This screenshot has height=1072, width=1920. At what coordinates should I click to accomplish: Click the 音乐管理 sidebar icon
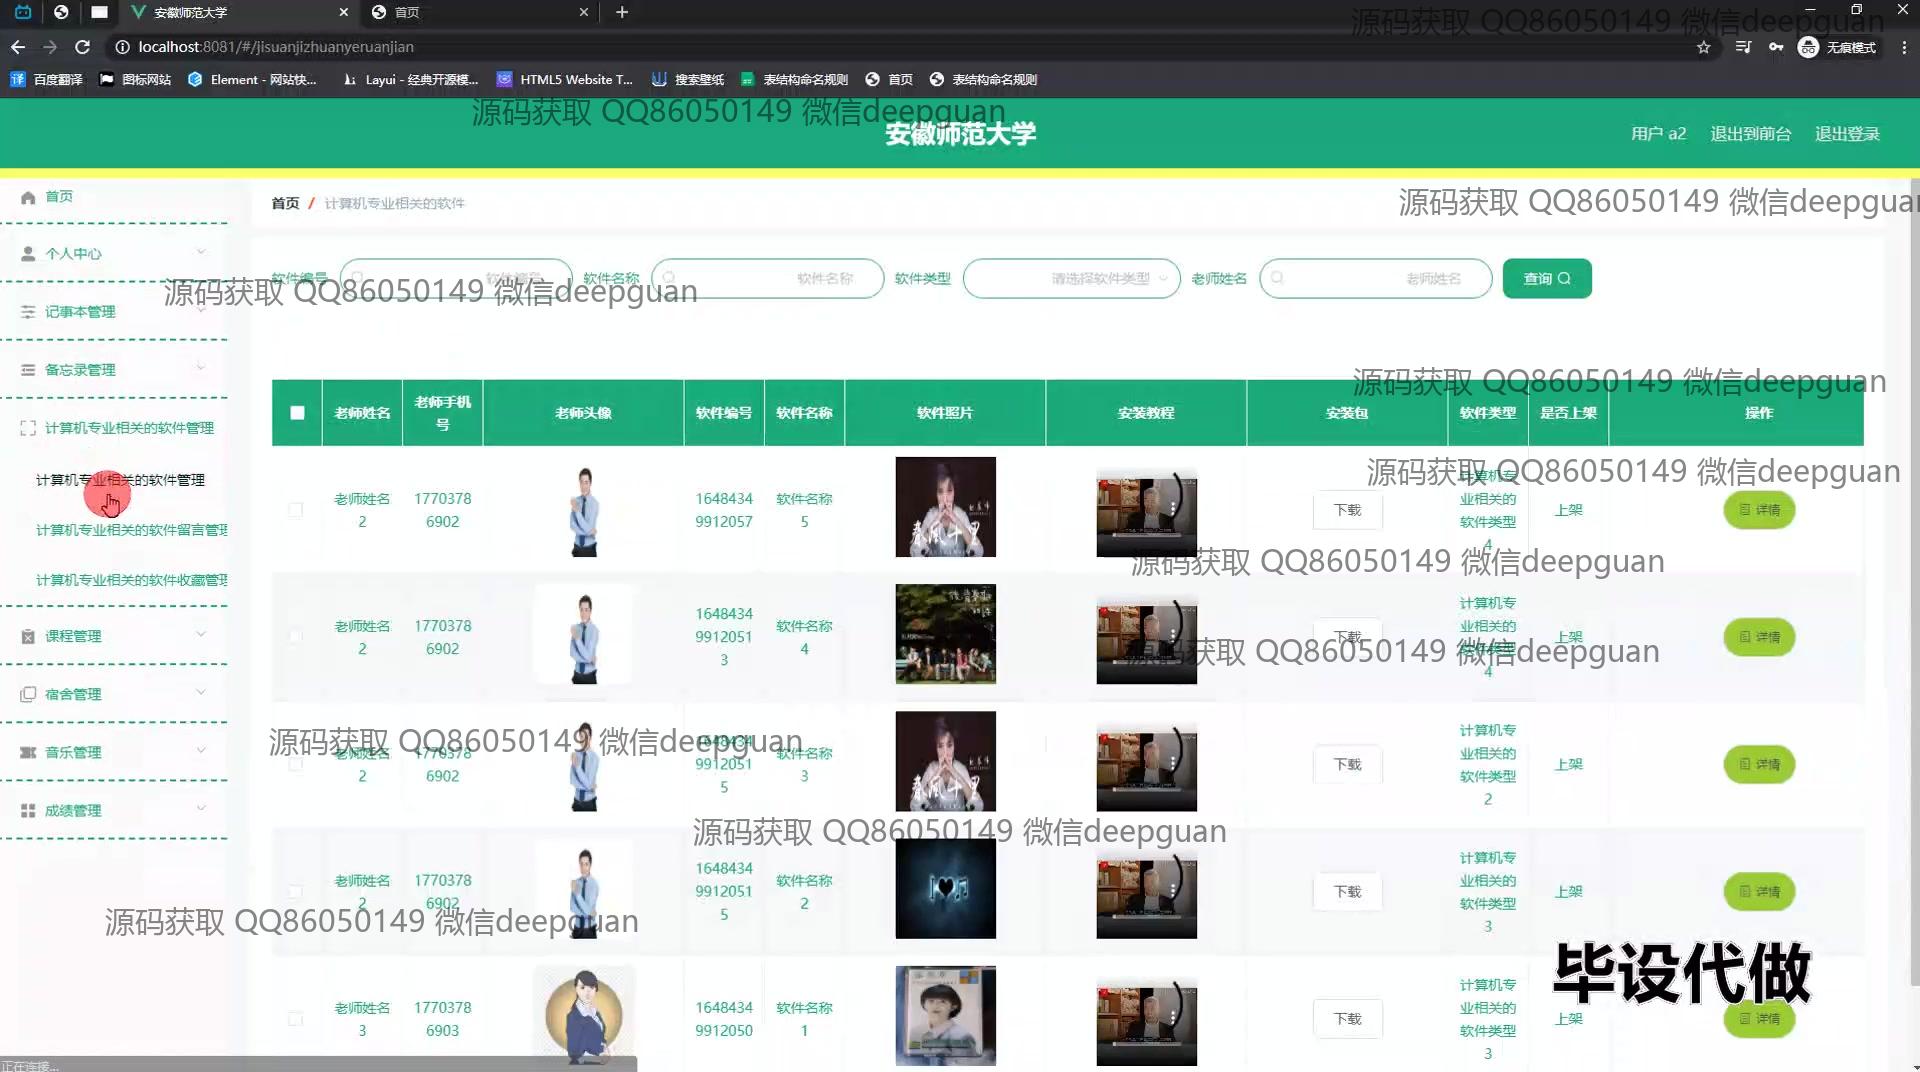[28, 752]
